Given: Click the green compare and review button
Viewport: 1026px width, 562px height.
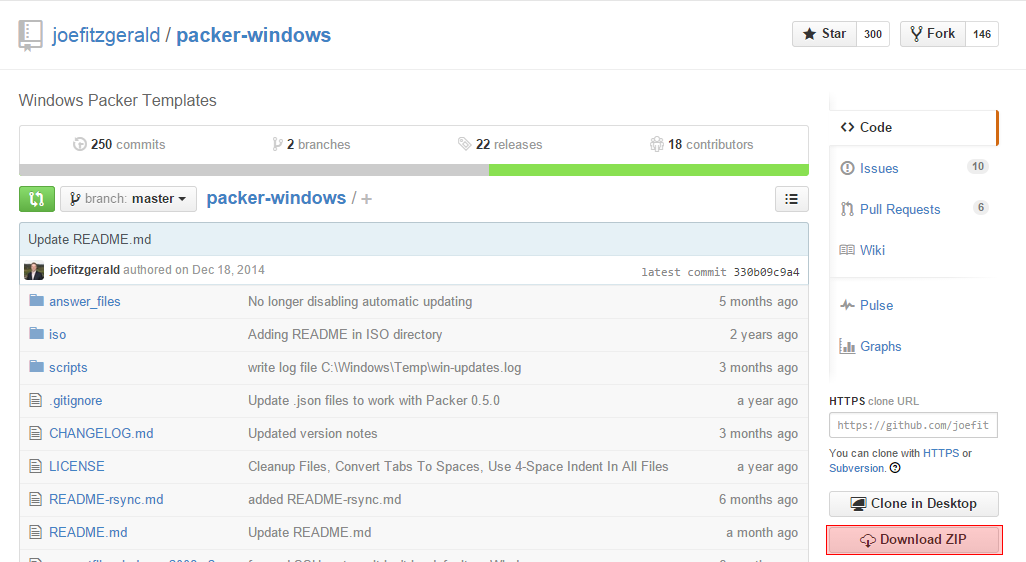Looking at the screenshot, I should pyautogui.click(x=37, y=199).
